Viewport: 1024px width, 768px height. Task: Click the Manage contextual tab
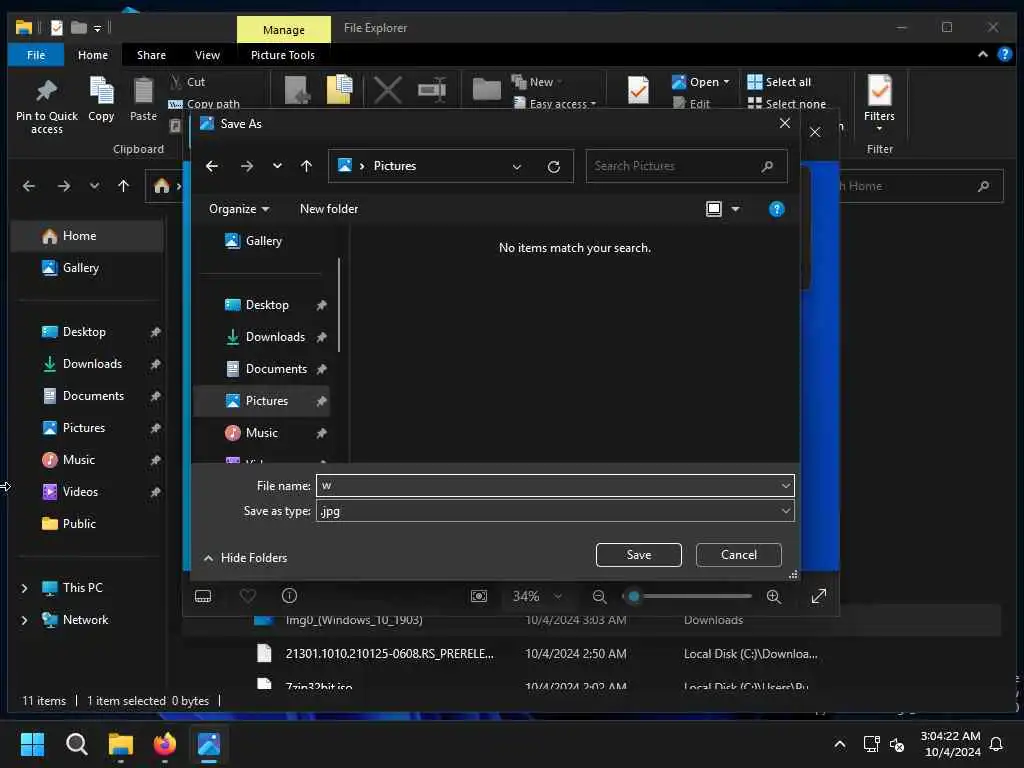[x=283, y=29]
